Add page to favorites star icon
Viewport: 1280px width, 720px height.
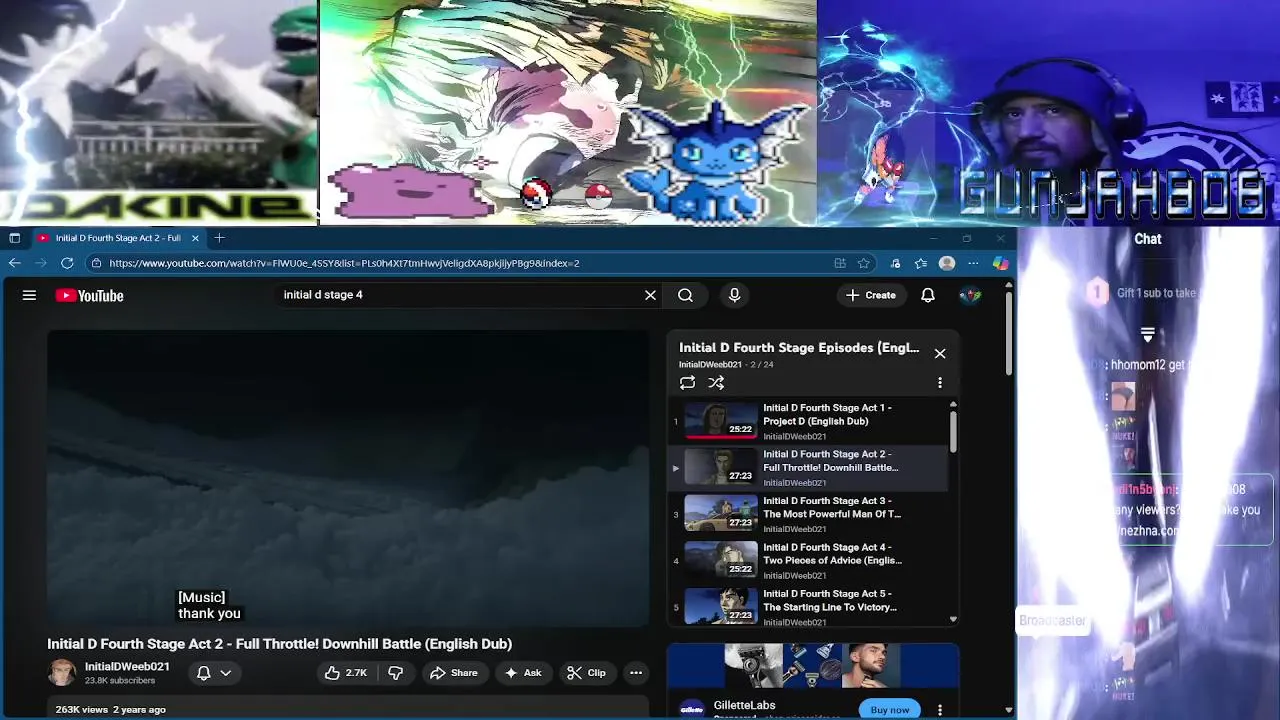[x=864, y=263]
